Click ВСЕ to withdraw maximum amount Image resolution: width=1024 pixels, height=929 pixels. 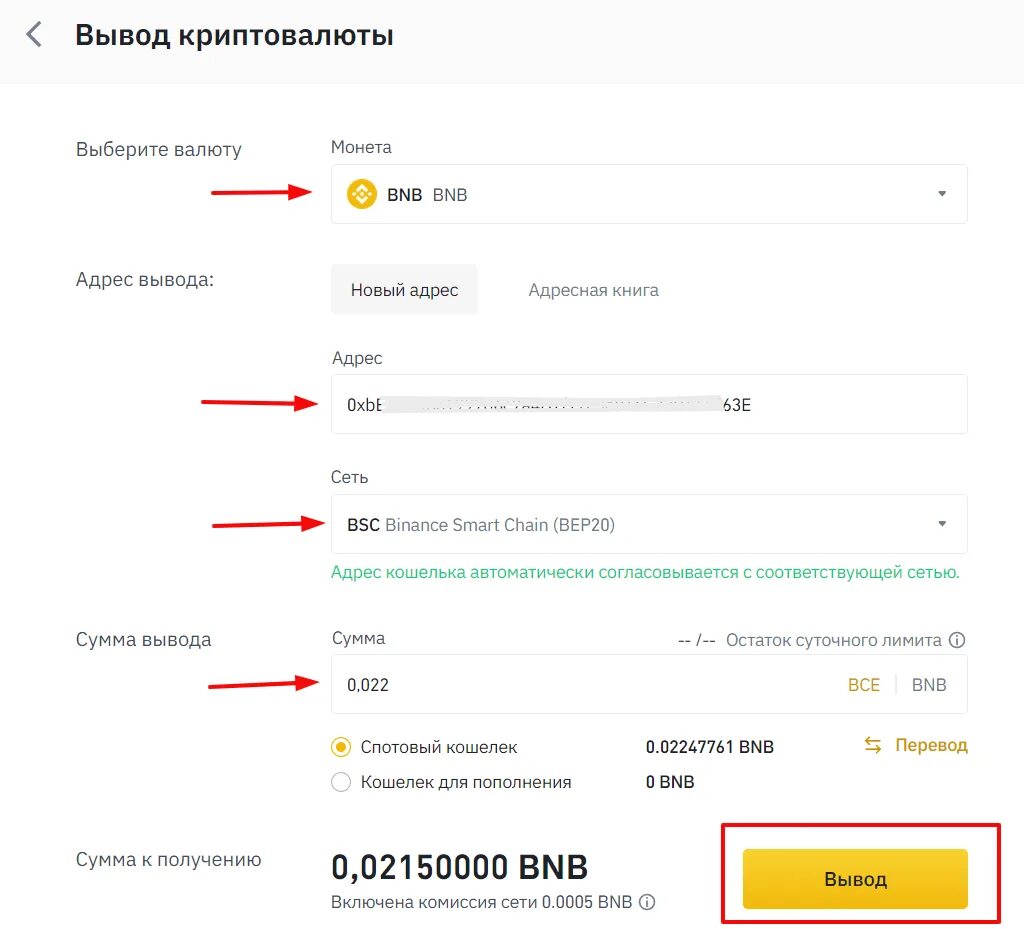pyautogui.click(x=864, y=685)
